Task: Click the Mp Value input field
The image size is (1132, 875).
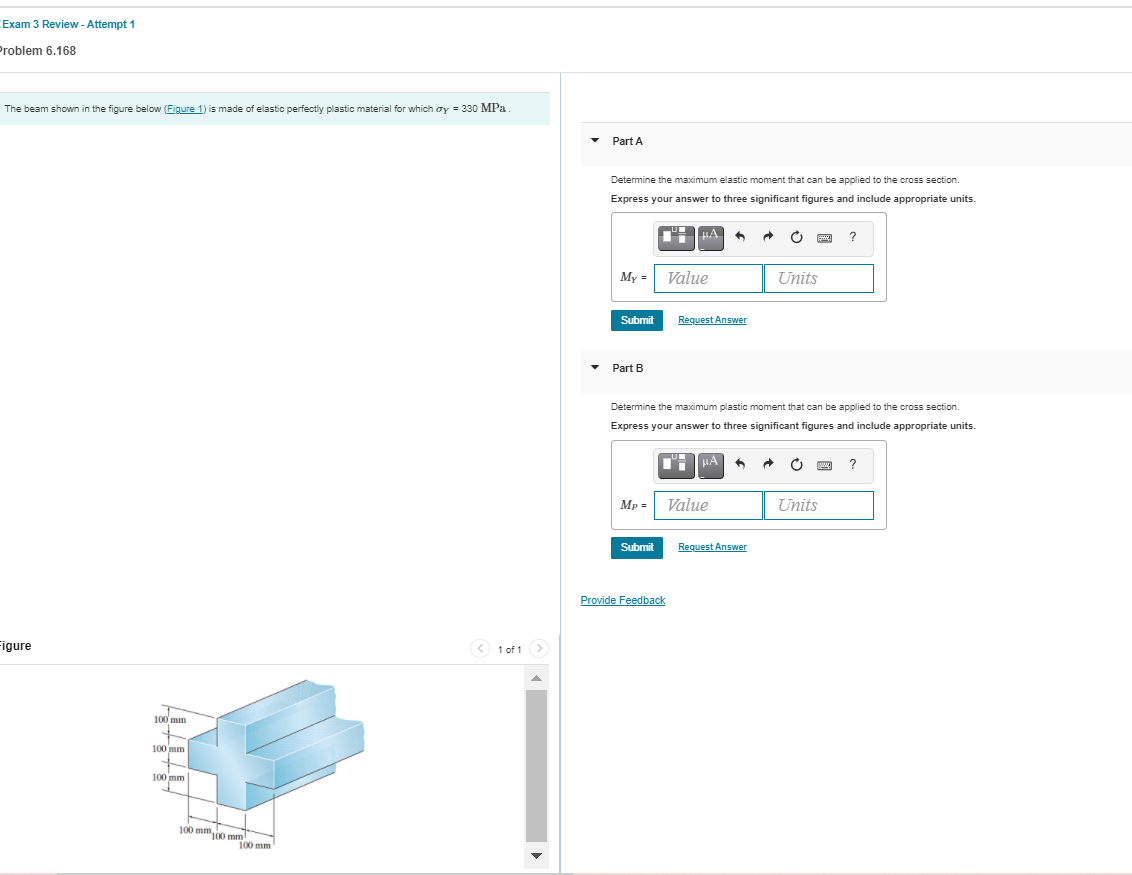Action: pyautogui.click(x=708, y=505)
